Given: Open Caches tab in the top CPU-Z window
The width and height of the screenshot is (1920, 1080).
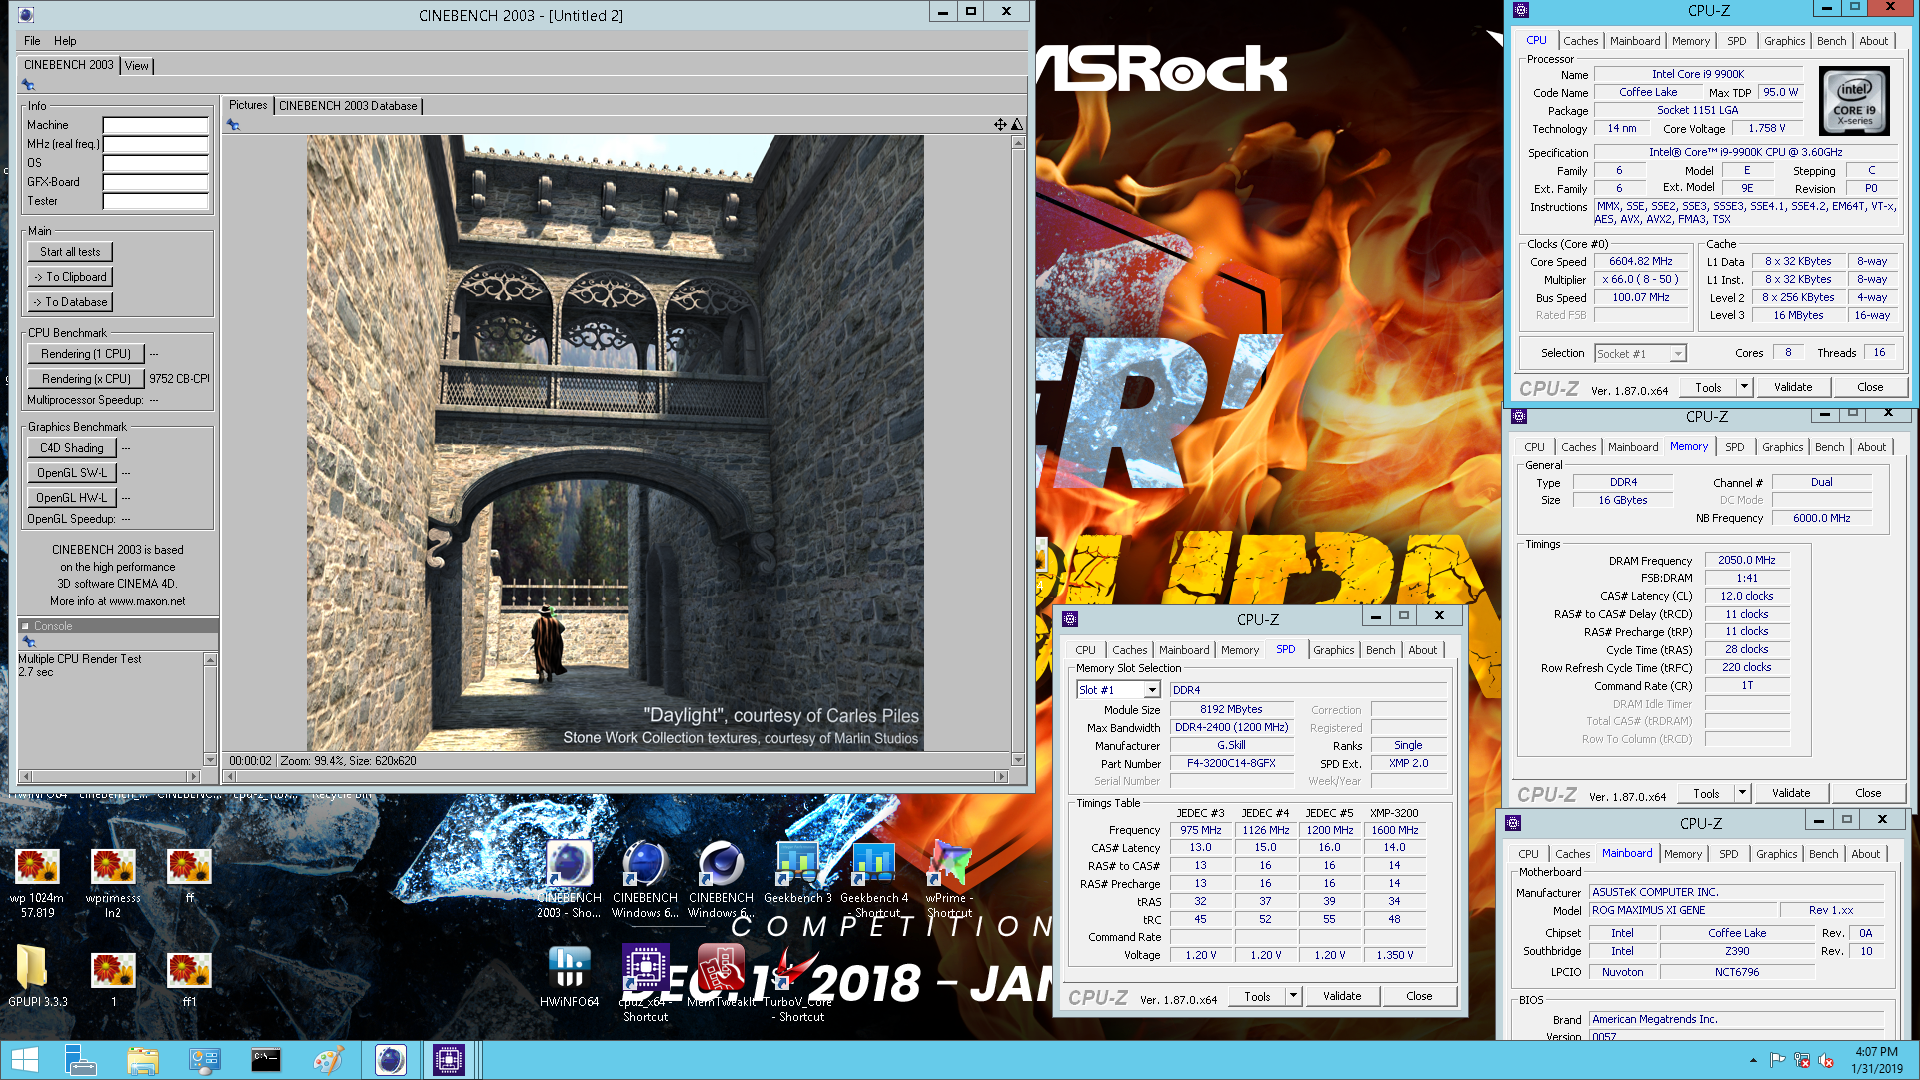Looking at the screenshot, I should pos(1580,41).
